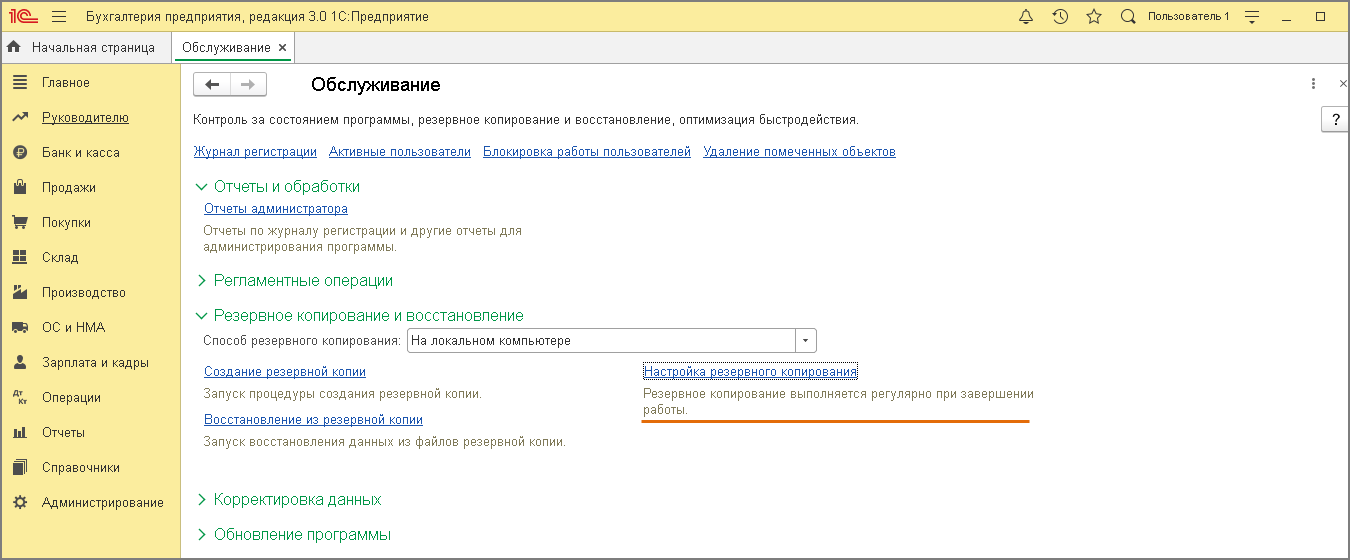This screenshot has width=1350, height=560.
Task: Go to the home icon start page
Action: pos(14,47)
